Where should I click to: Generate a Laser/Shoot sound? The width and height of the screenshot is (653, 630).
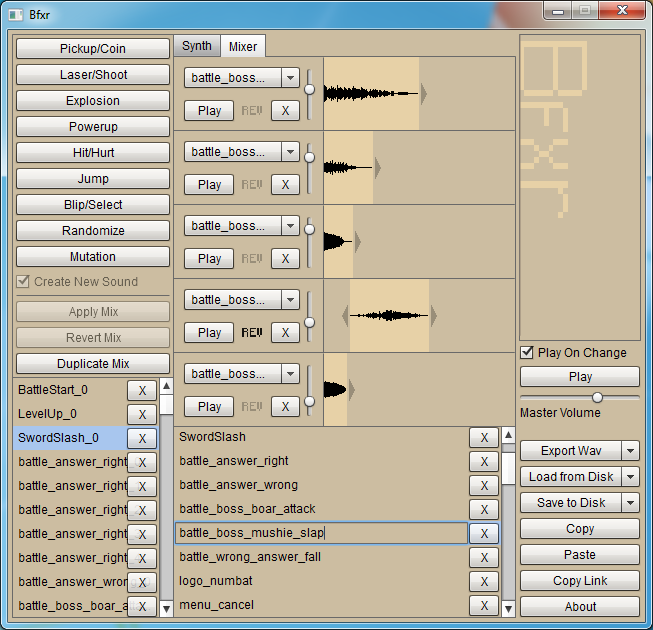click(93, 75)
